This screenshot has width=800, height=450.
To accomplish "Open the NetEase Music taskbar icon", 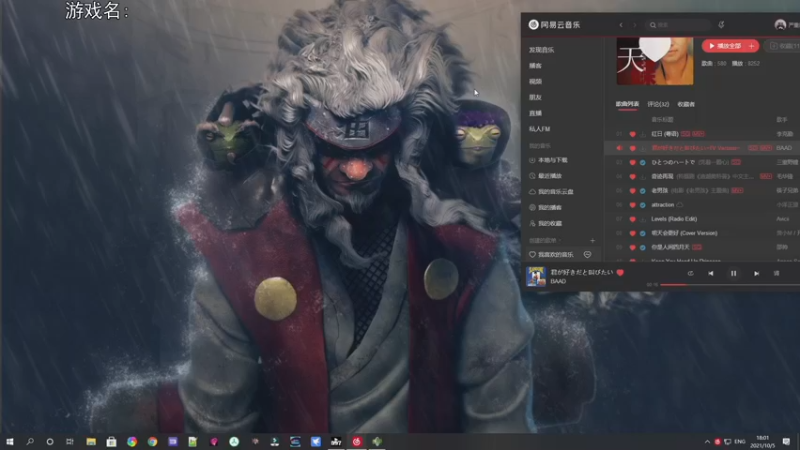I will pos(357,442).
